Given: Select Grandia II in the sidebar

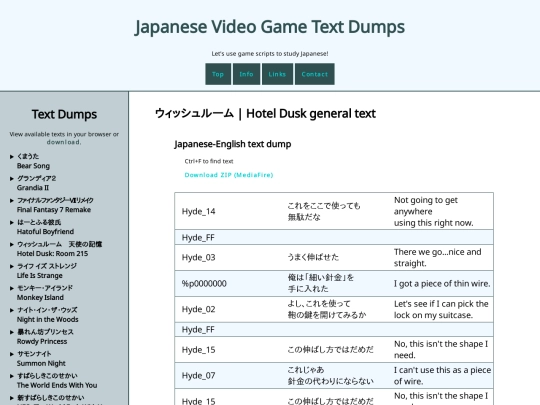Looking at the screenshot, I should (37, 183).
